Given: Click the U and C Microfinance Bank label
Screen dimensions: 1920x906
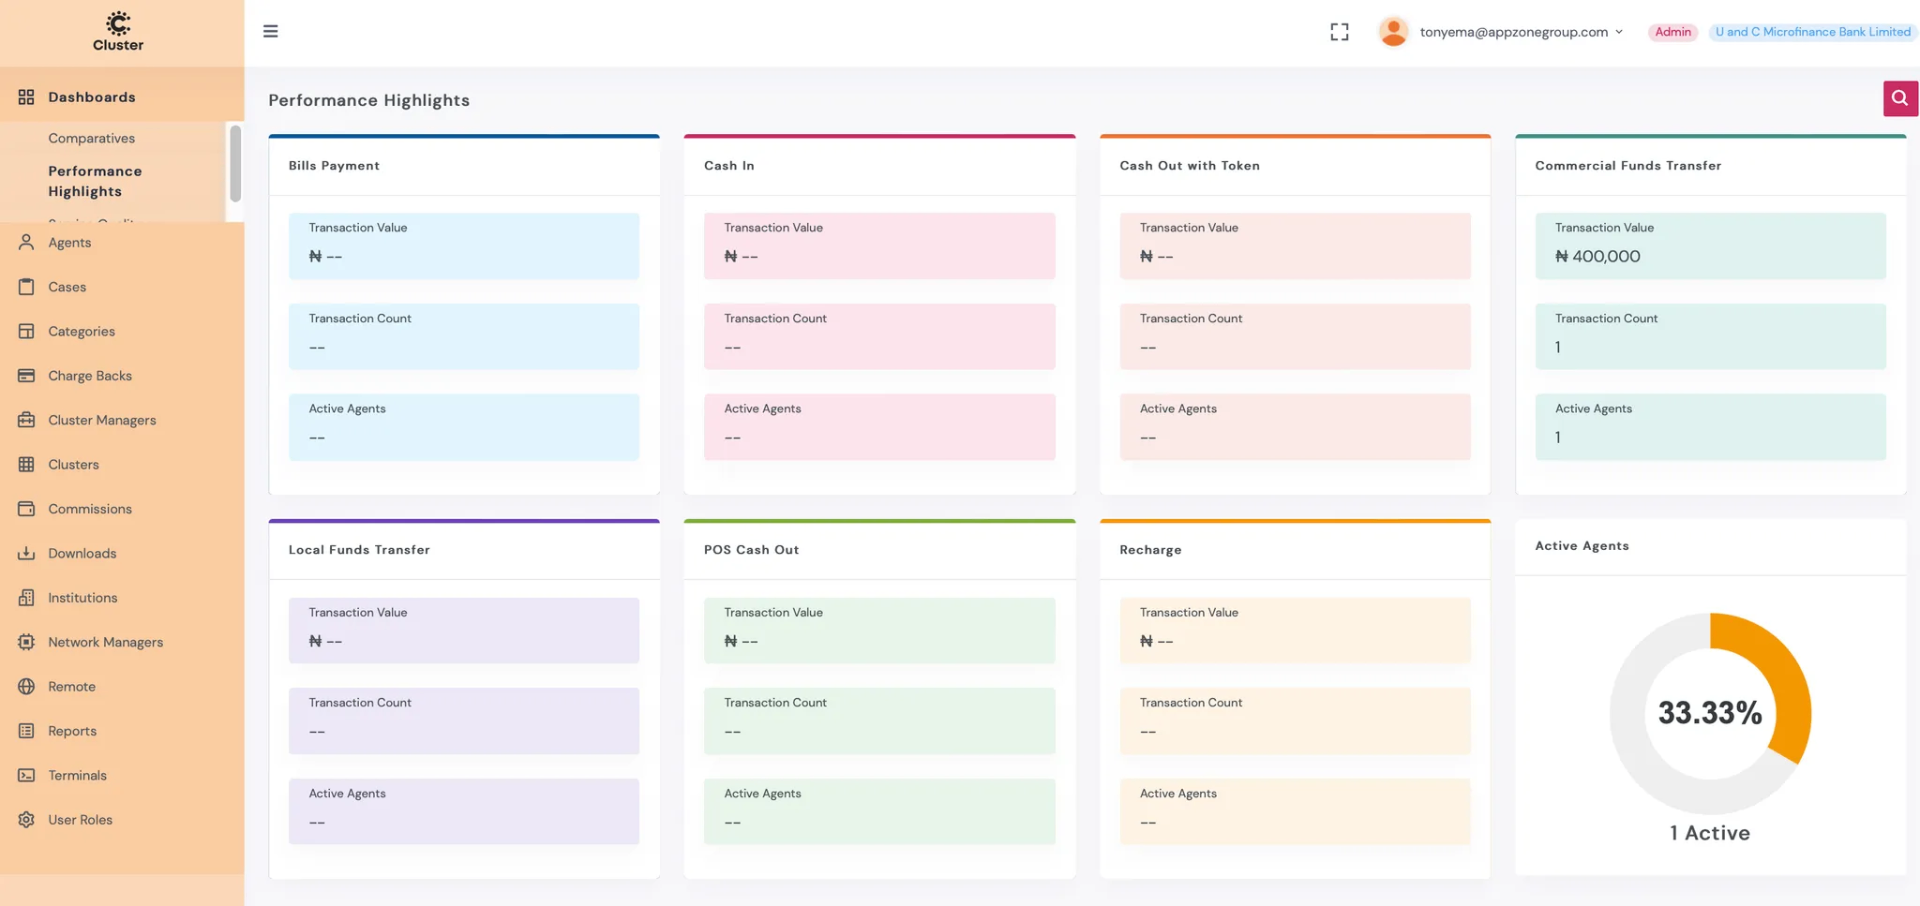Looking at the screenshot, I should click(1811, 31).
